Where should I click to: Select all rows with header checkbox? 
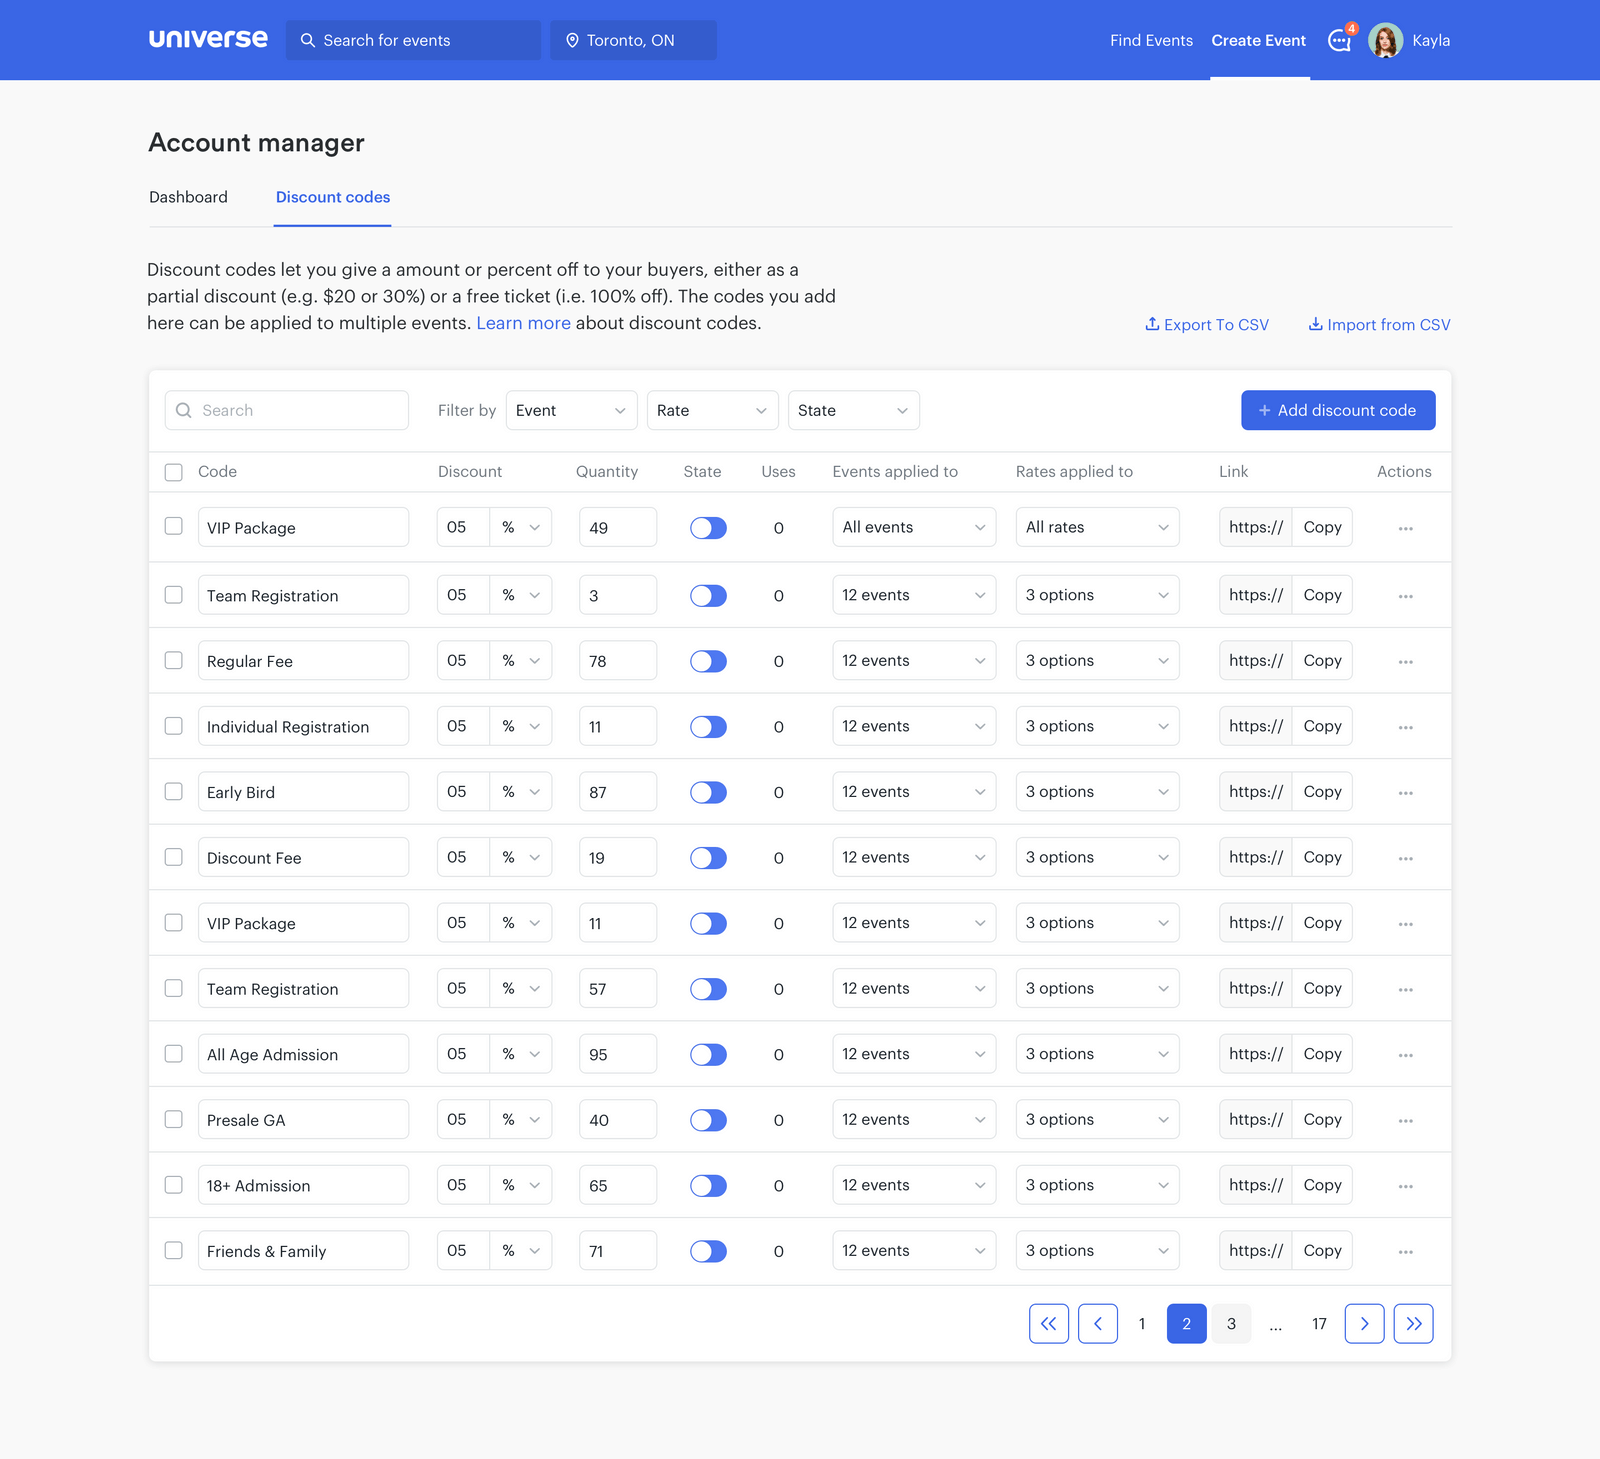pyautogui.click(x=173, y=471)
